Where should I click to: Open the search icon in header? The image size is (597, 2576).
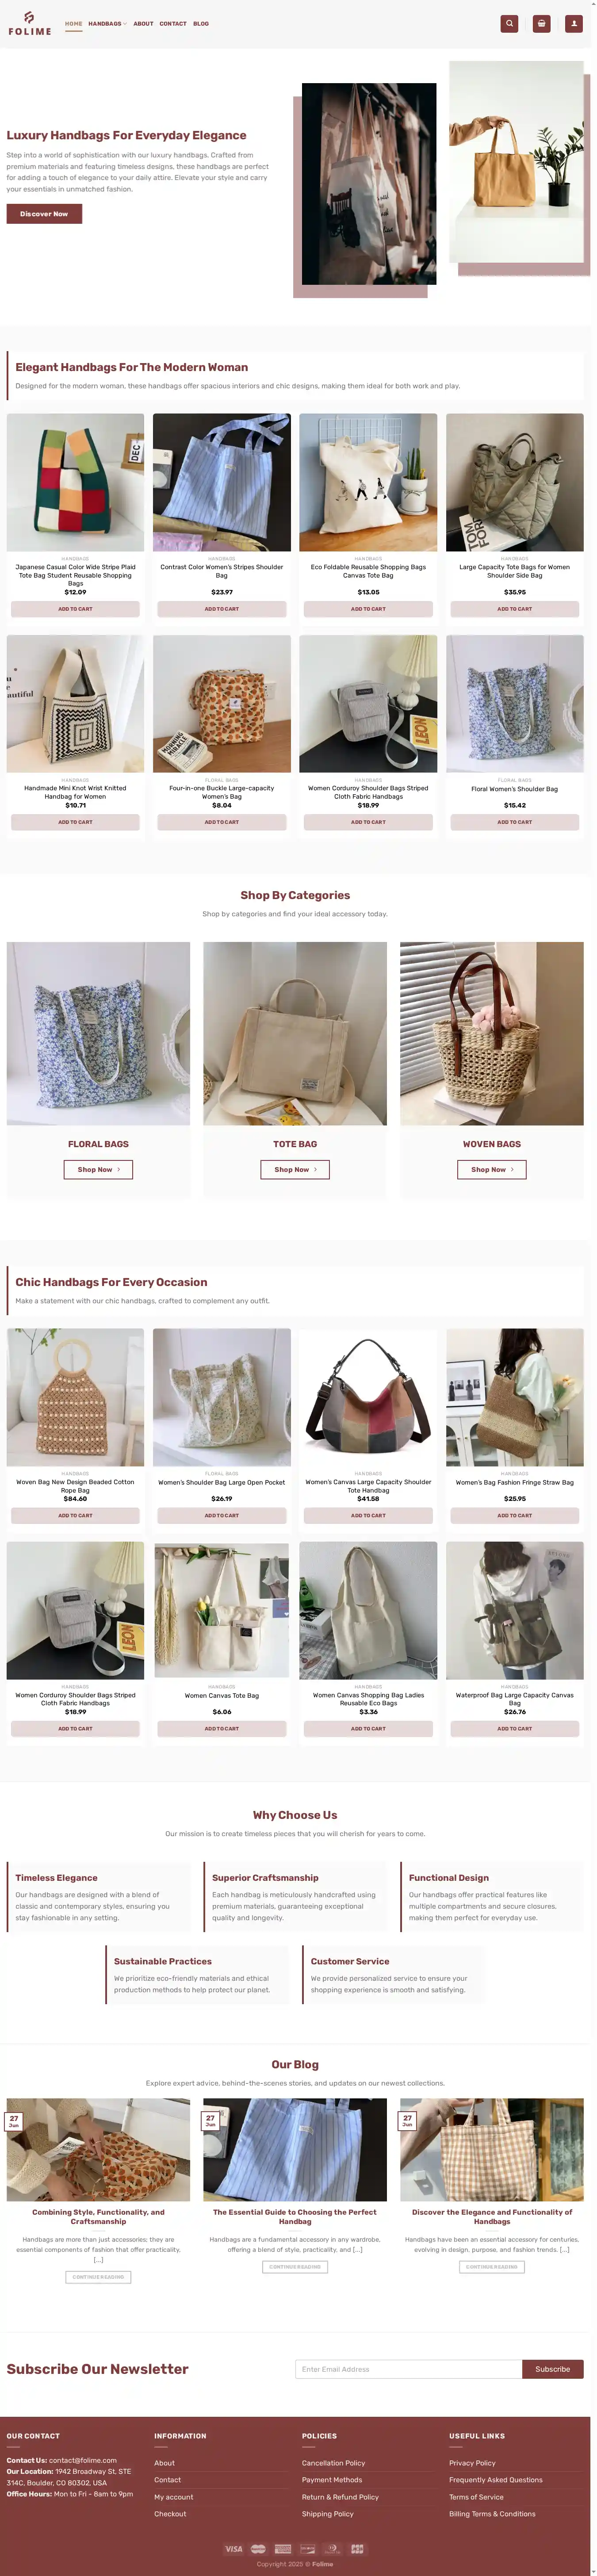(509, 23)
